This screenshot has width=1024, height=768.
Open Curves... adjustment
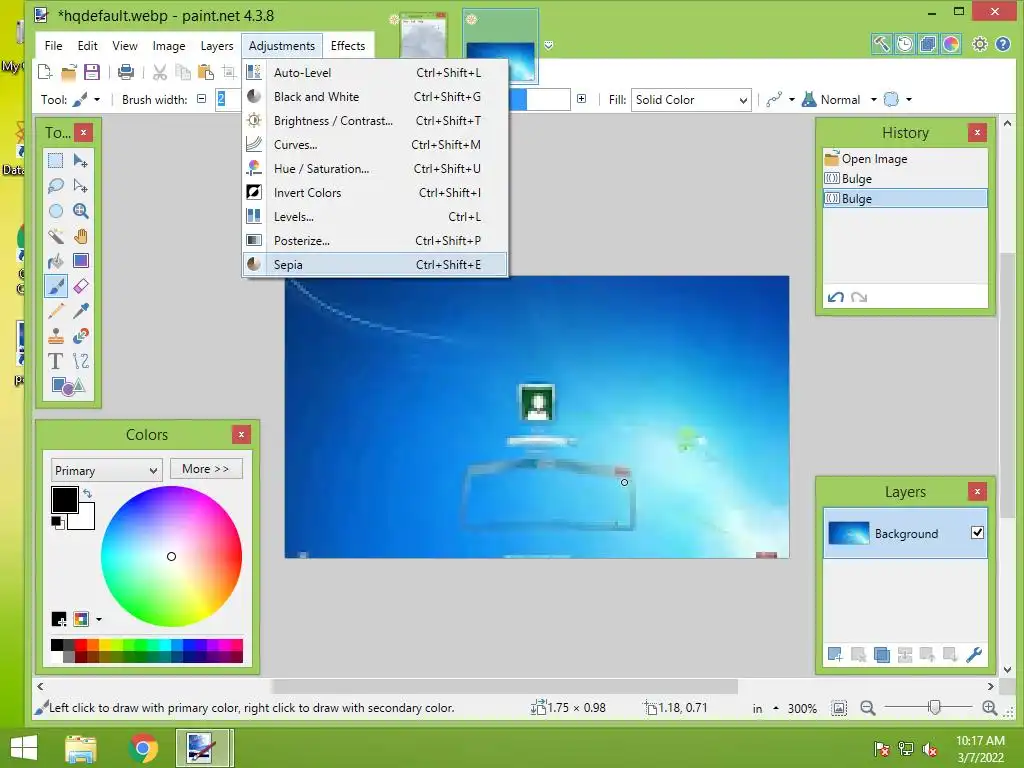pyautogui.click(x=375, y=144)
